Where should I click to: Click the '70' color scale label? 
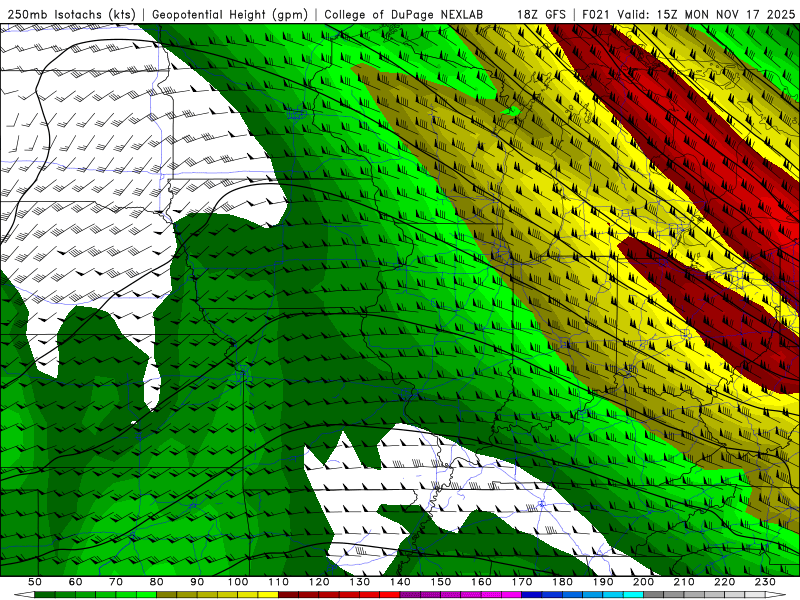[x=116, y=582]
